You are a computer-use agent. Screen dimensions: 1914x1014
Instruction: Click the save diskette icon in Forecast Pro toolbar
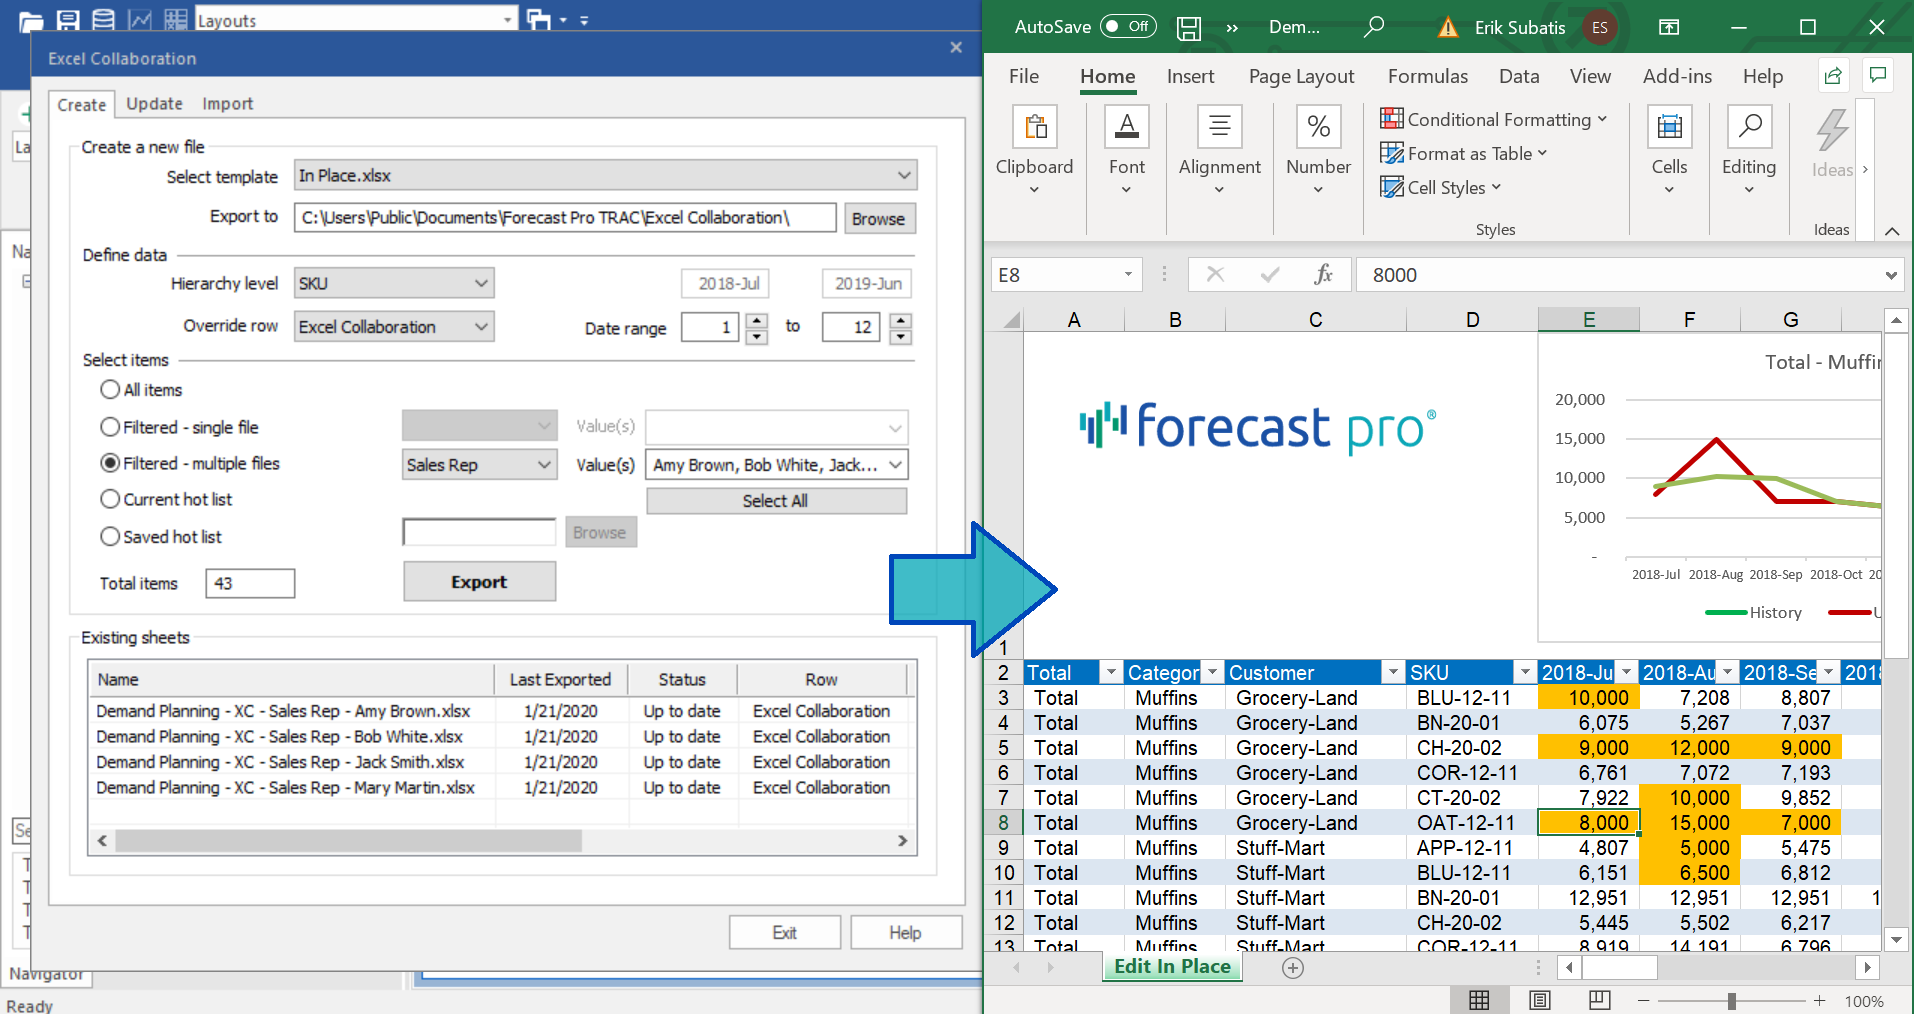click(66, 18)
